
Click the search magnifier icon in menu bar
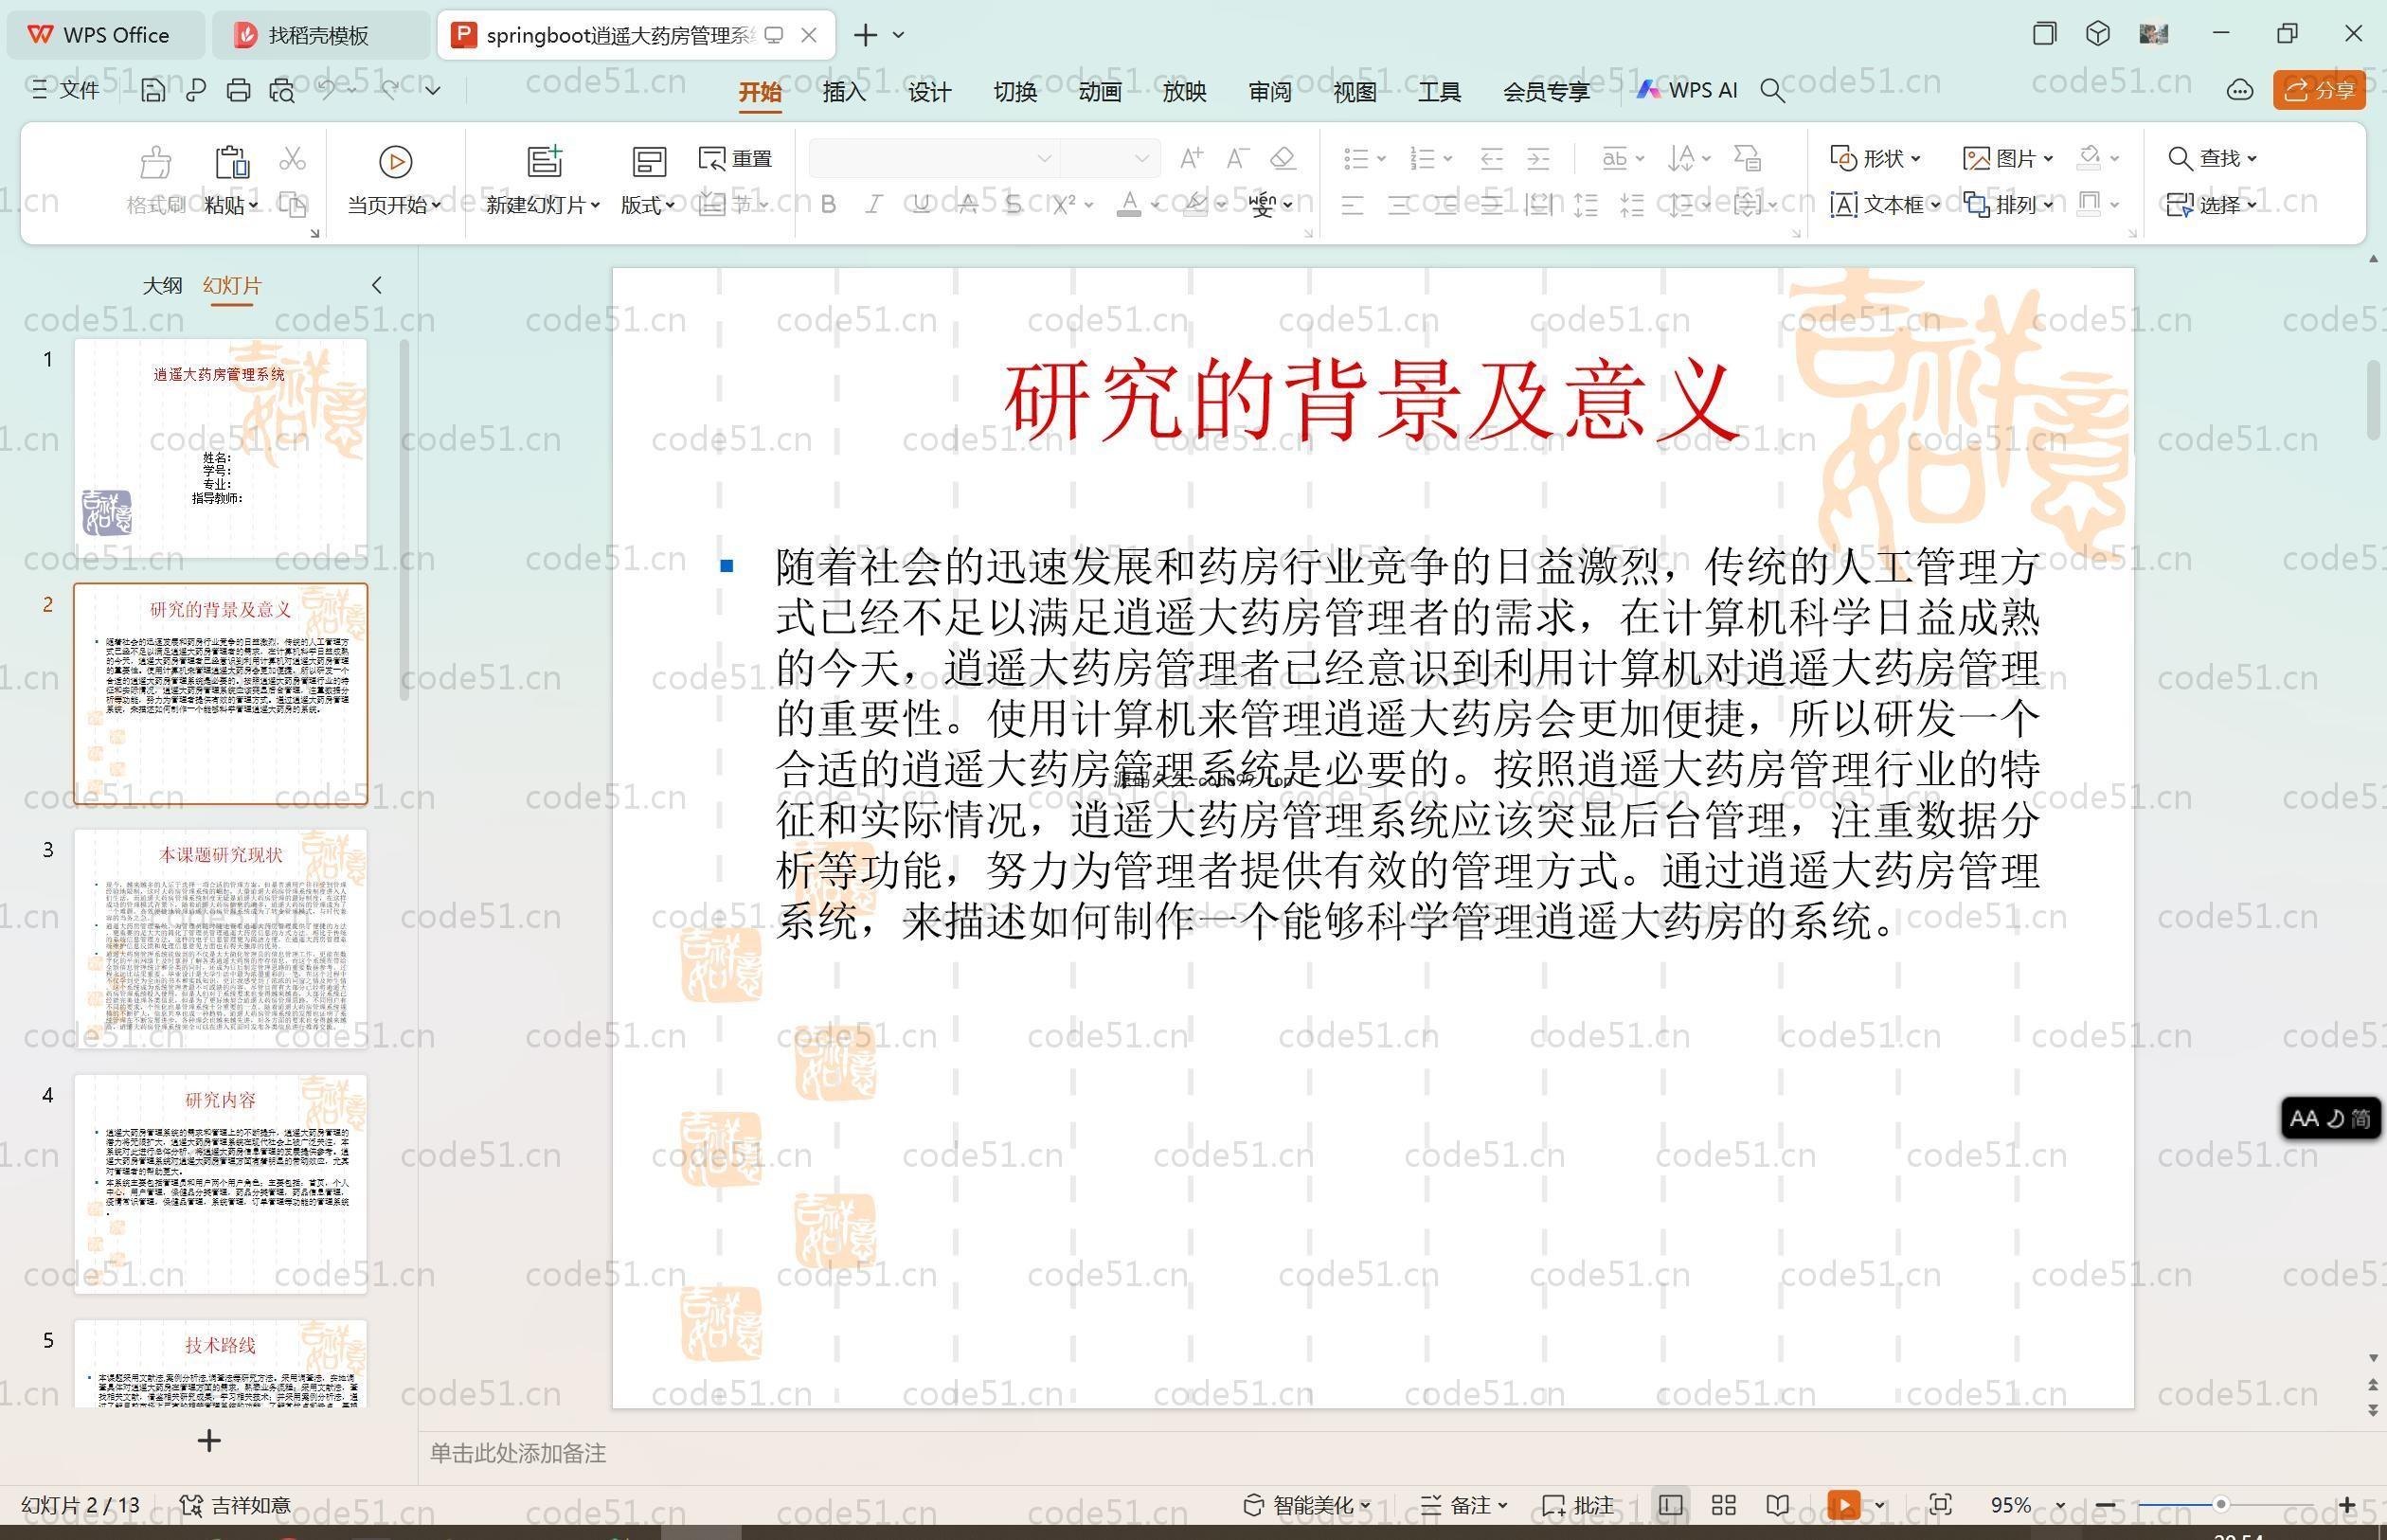(x=1772, y=91)
